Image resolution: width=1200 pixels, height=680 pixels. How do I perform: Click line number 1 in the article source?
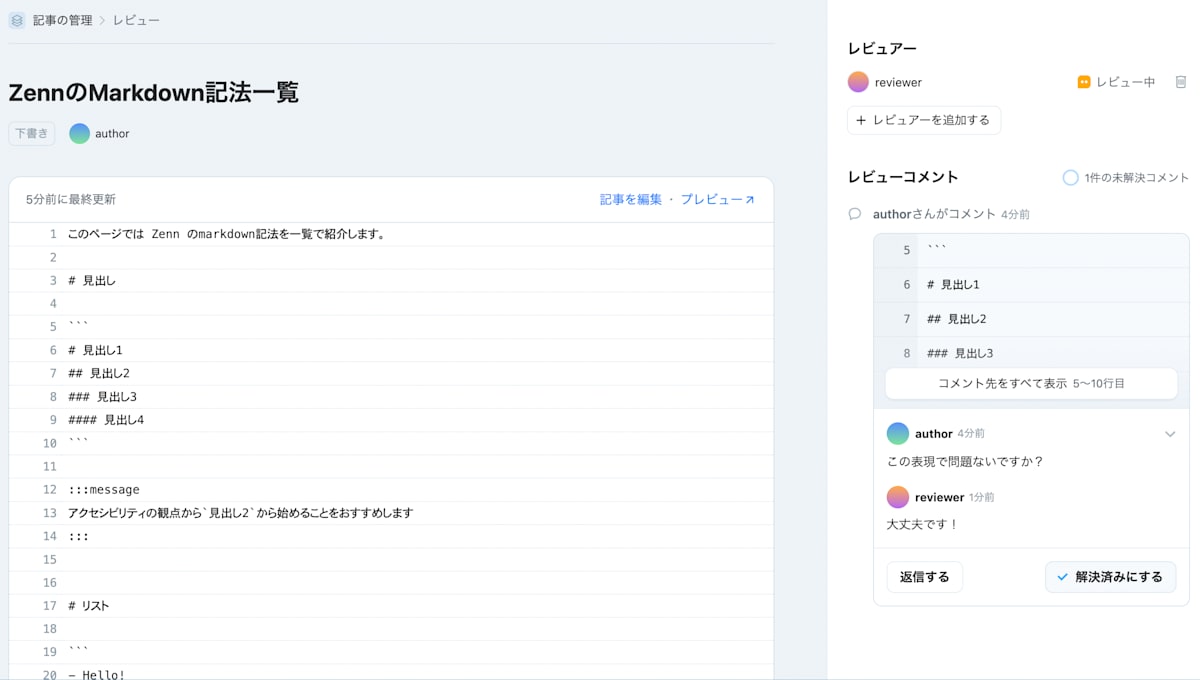53,234
